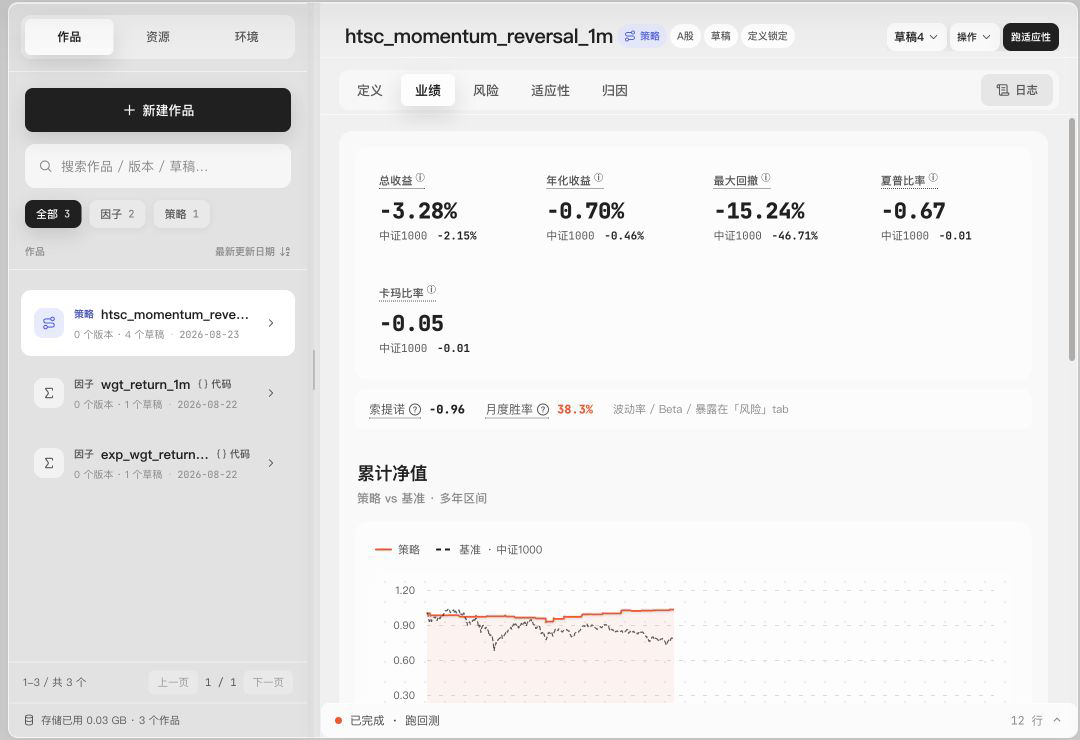1080x740 pixels.
Task: Click the code icon tag on wgt_return_1m
Action: point(202,384)
